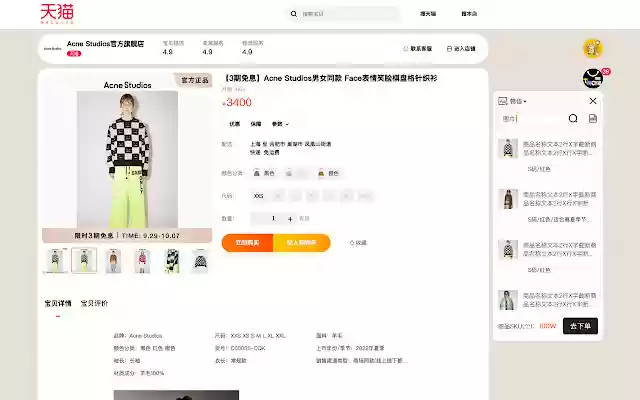
Task: Select the 橙色 color option
Action: click(329, 173)
